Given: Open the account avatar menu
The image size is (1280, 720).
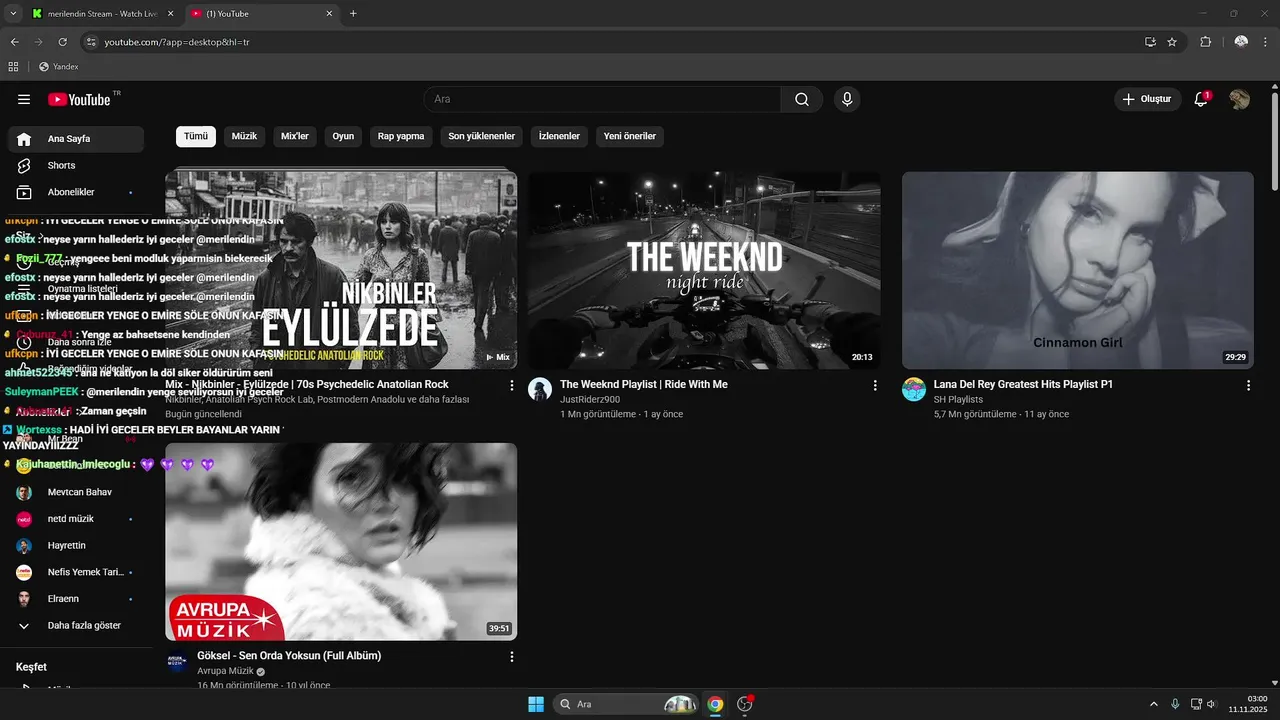Looking at the screenshot, I should (x=1239, y=99).
